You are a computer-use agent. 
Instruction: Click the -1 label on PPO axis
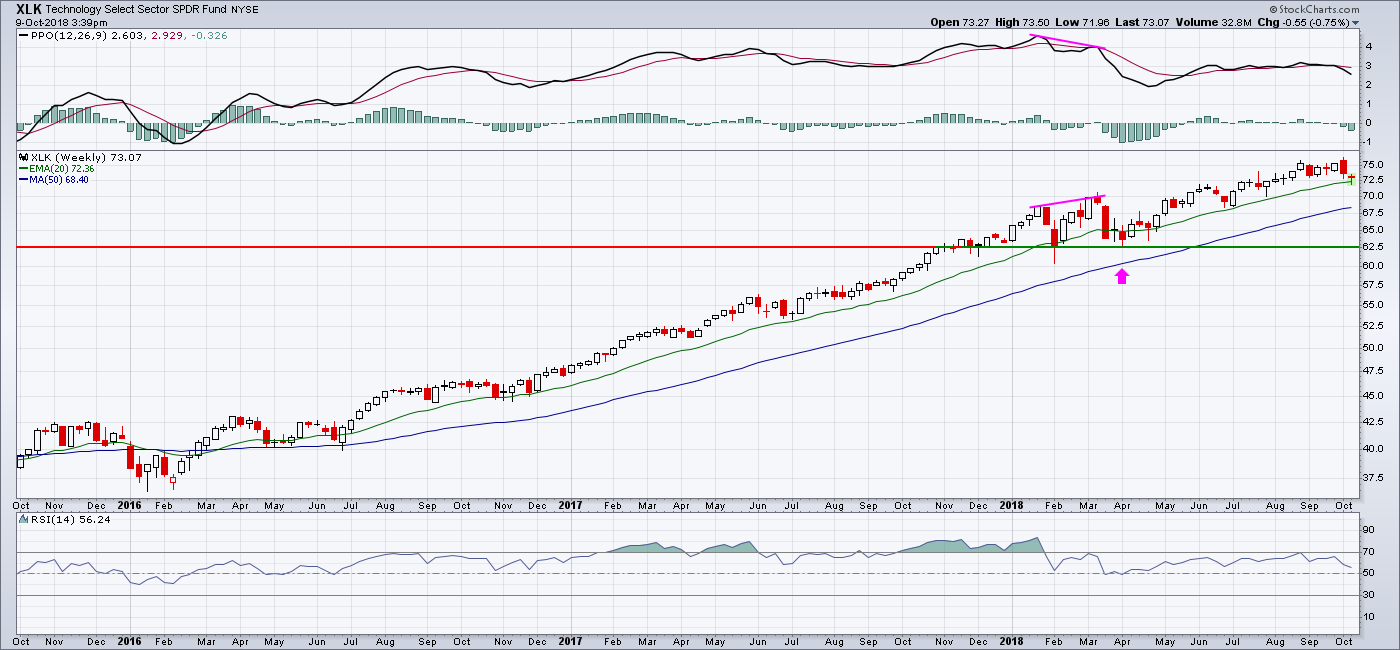(x=1368, y=142)
